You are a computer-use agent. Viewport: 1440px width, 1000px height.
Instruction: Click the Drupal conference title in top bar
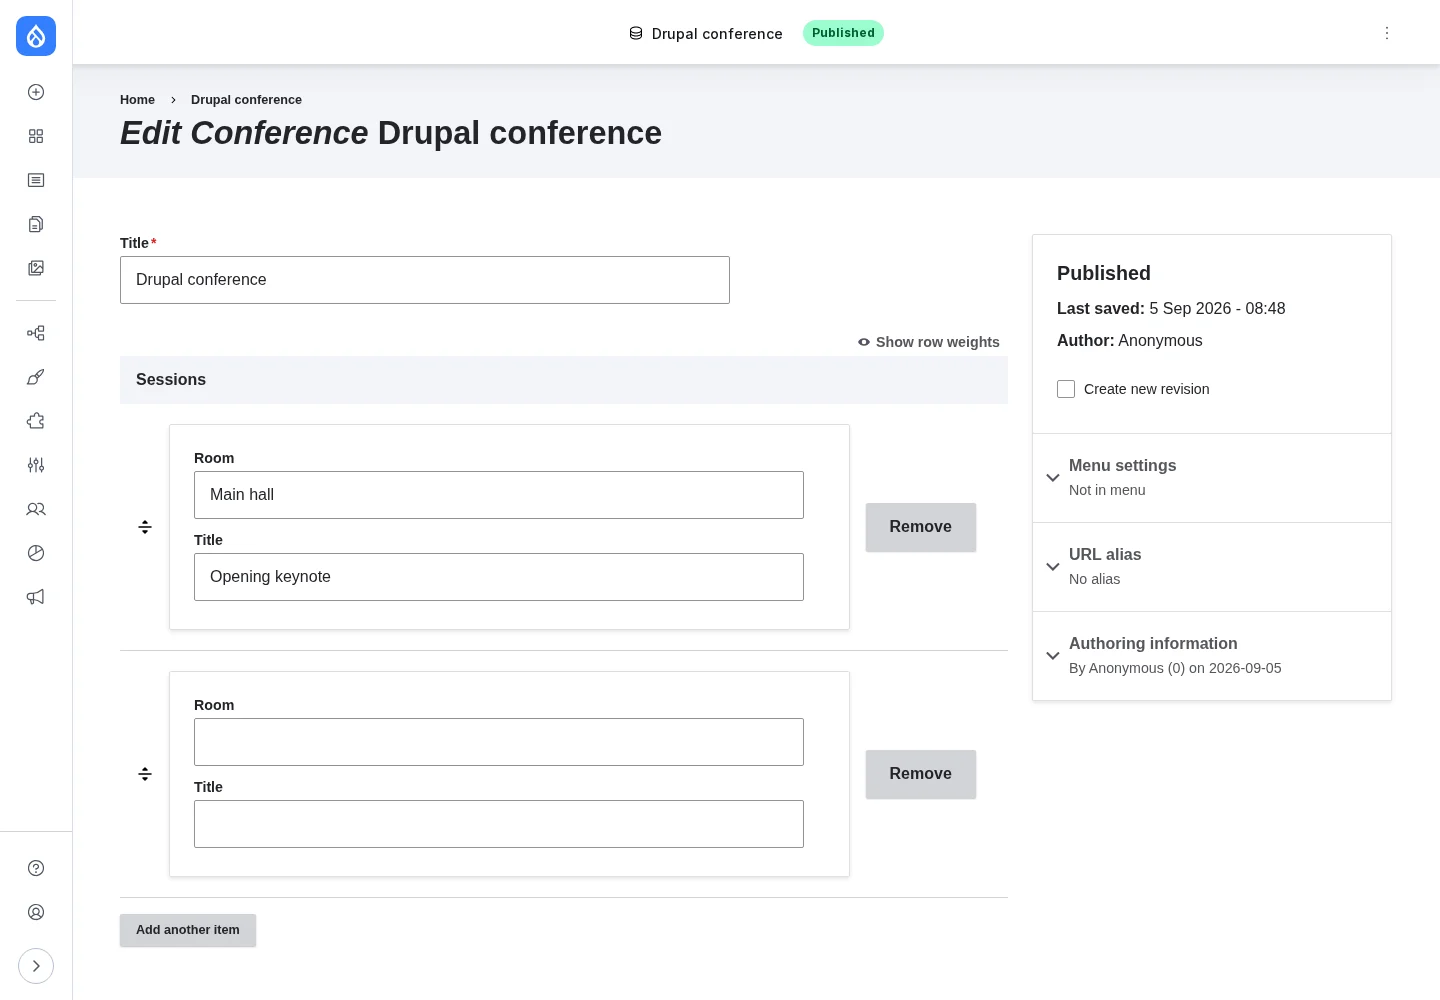point(717,34)
